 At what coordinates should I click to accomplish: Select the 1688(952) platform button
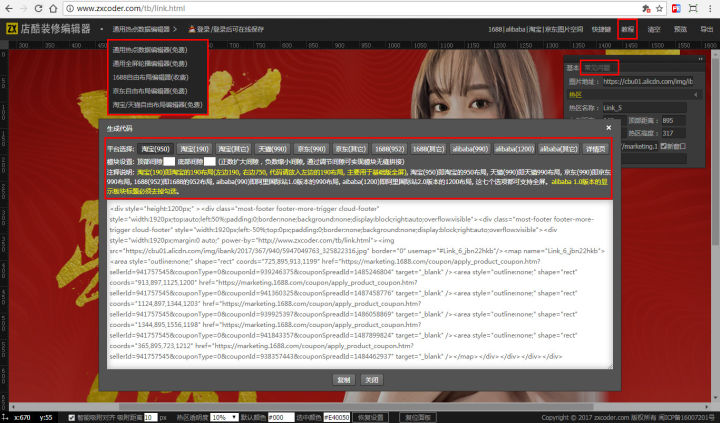(389, 149)
